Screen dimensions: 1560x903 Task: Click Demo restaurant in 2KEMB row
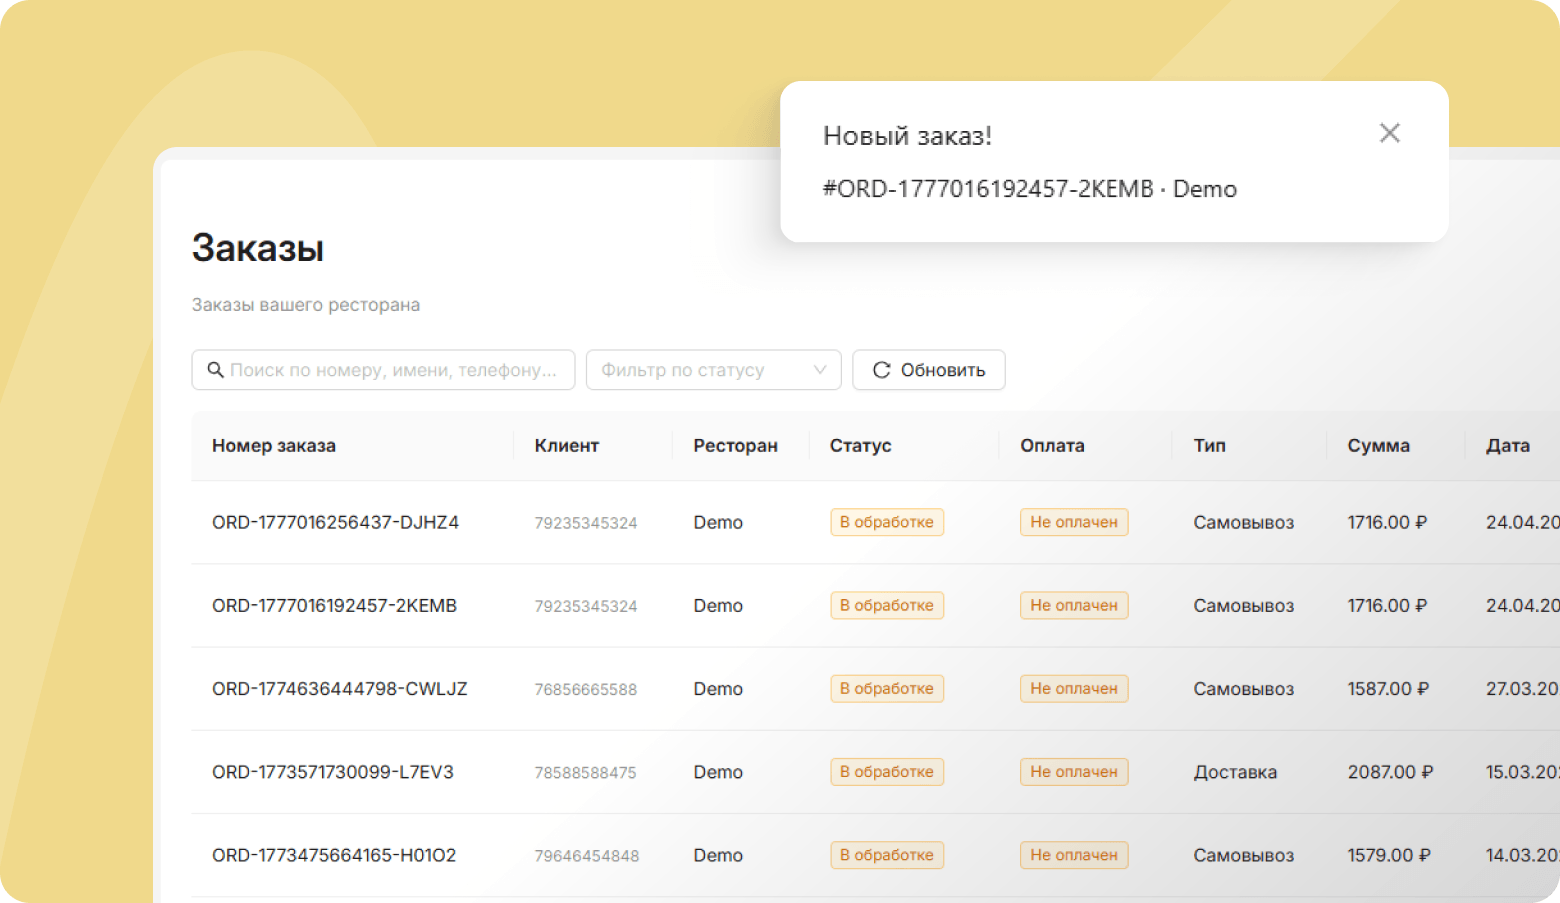[718, 605]
